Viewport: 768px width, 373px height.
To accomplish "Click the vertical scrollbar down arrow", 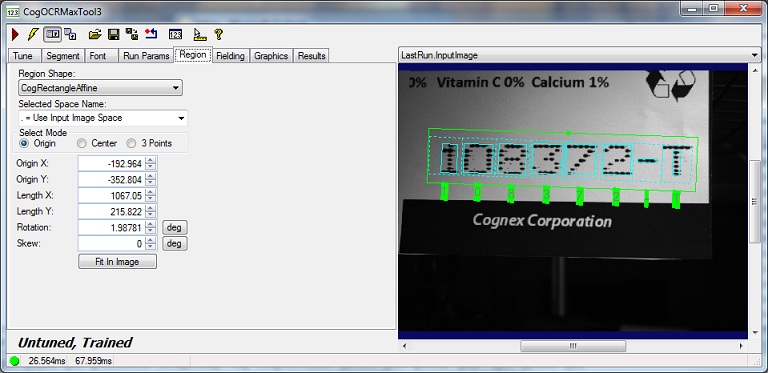I will coord(755,333).
